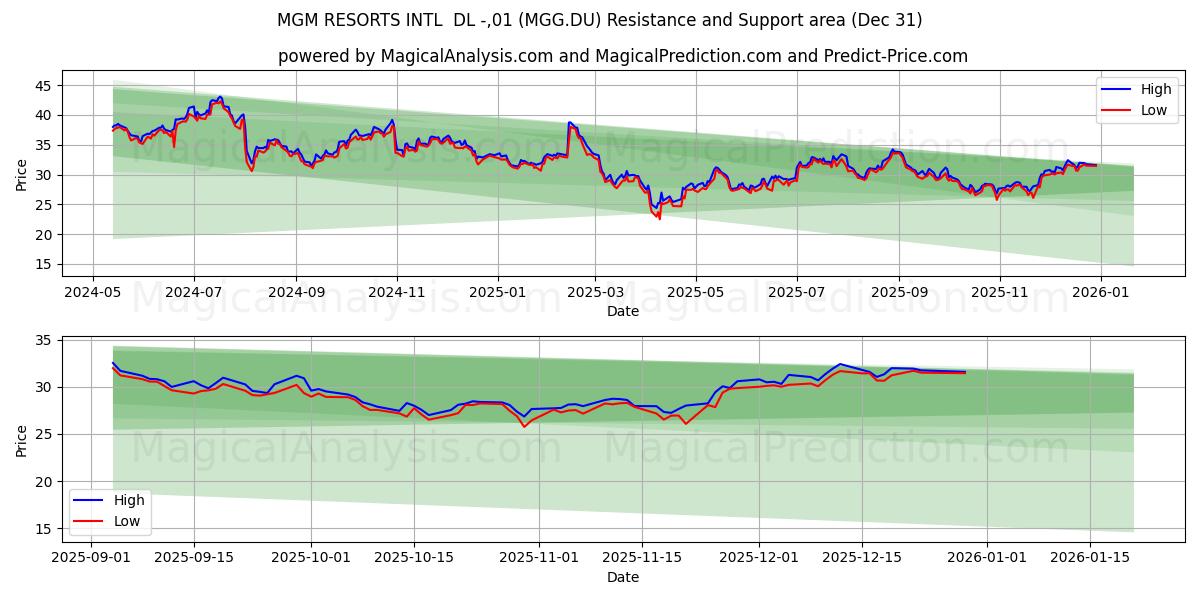Click the top chart 'Date' axis label
Viewport: 1200px width, 600px height.
(x=623, y=311)
